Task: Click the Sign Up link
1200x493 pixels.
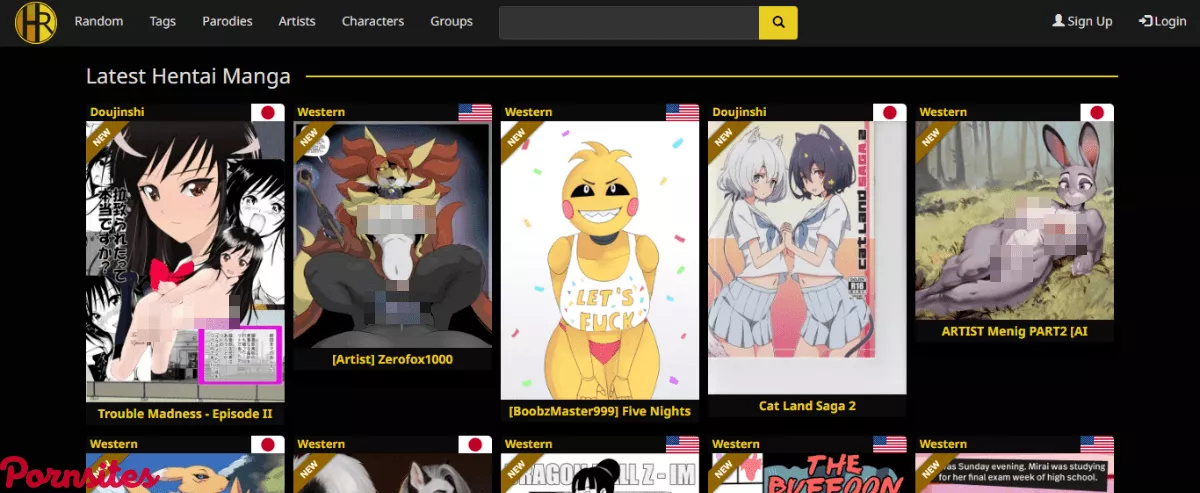Action: pos(1089,21)
